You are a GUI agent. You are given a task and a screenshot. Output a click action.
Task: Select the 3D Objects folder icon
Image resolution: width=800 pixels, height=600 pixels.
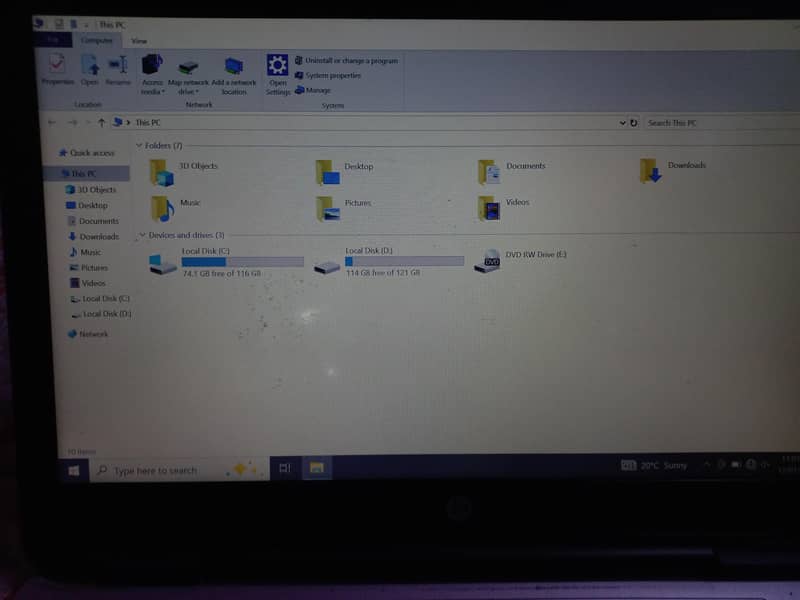162,172
